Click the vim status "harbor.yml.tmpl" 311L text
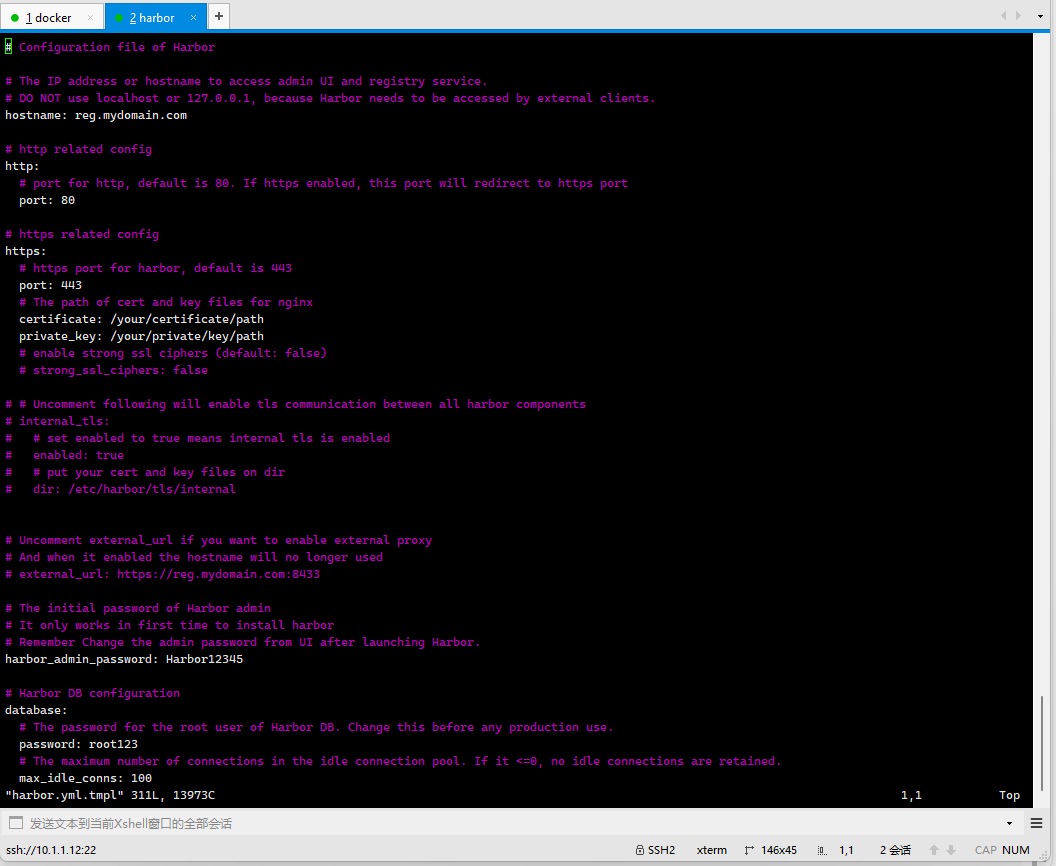 pyautogui.click(x=110, y=795)
